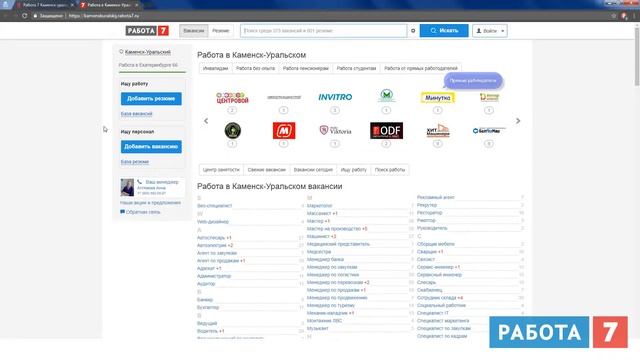Open the Минутка employer logo

[x=437, y=98]
